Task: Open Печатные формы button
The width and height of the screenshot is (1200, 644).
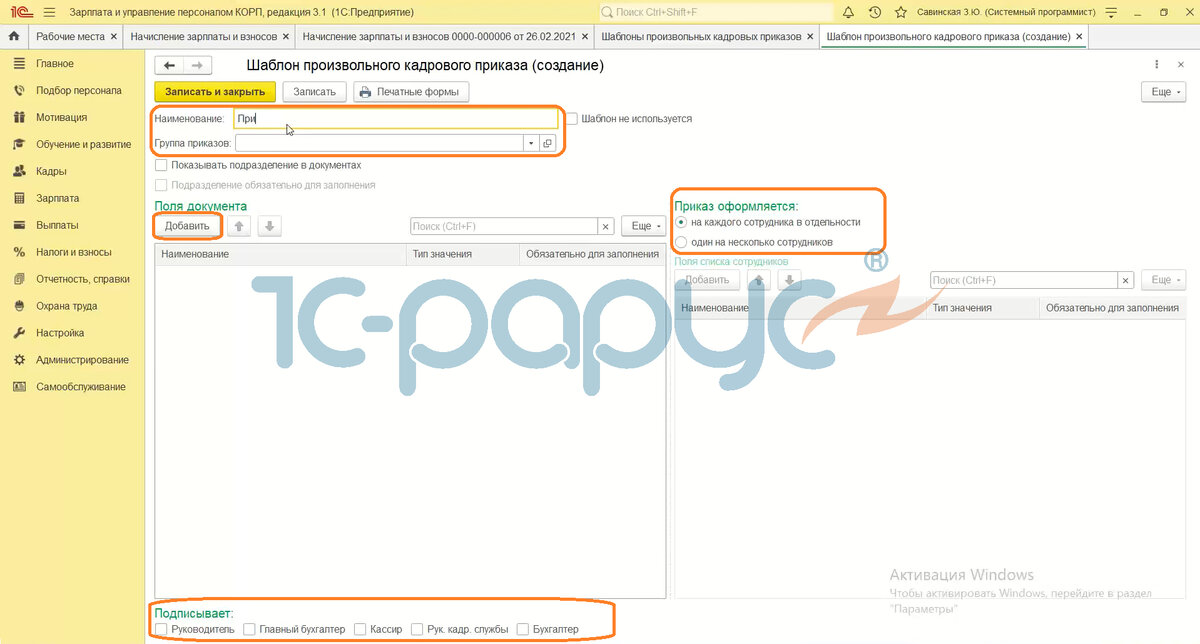Action: pyautogui.click(x=411, y=91)
